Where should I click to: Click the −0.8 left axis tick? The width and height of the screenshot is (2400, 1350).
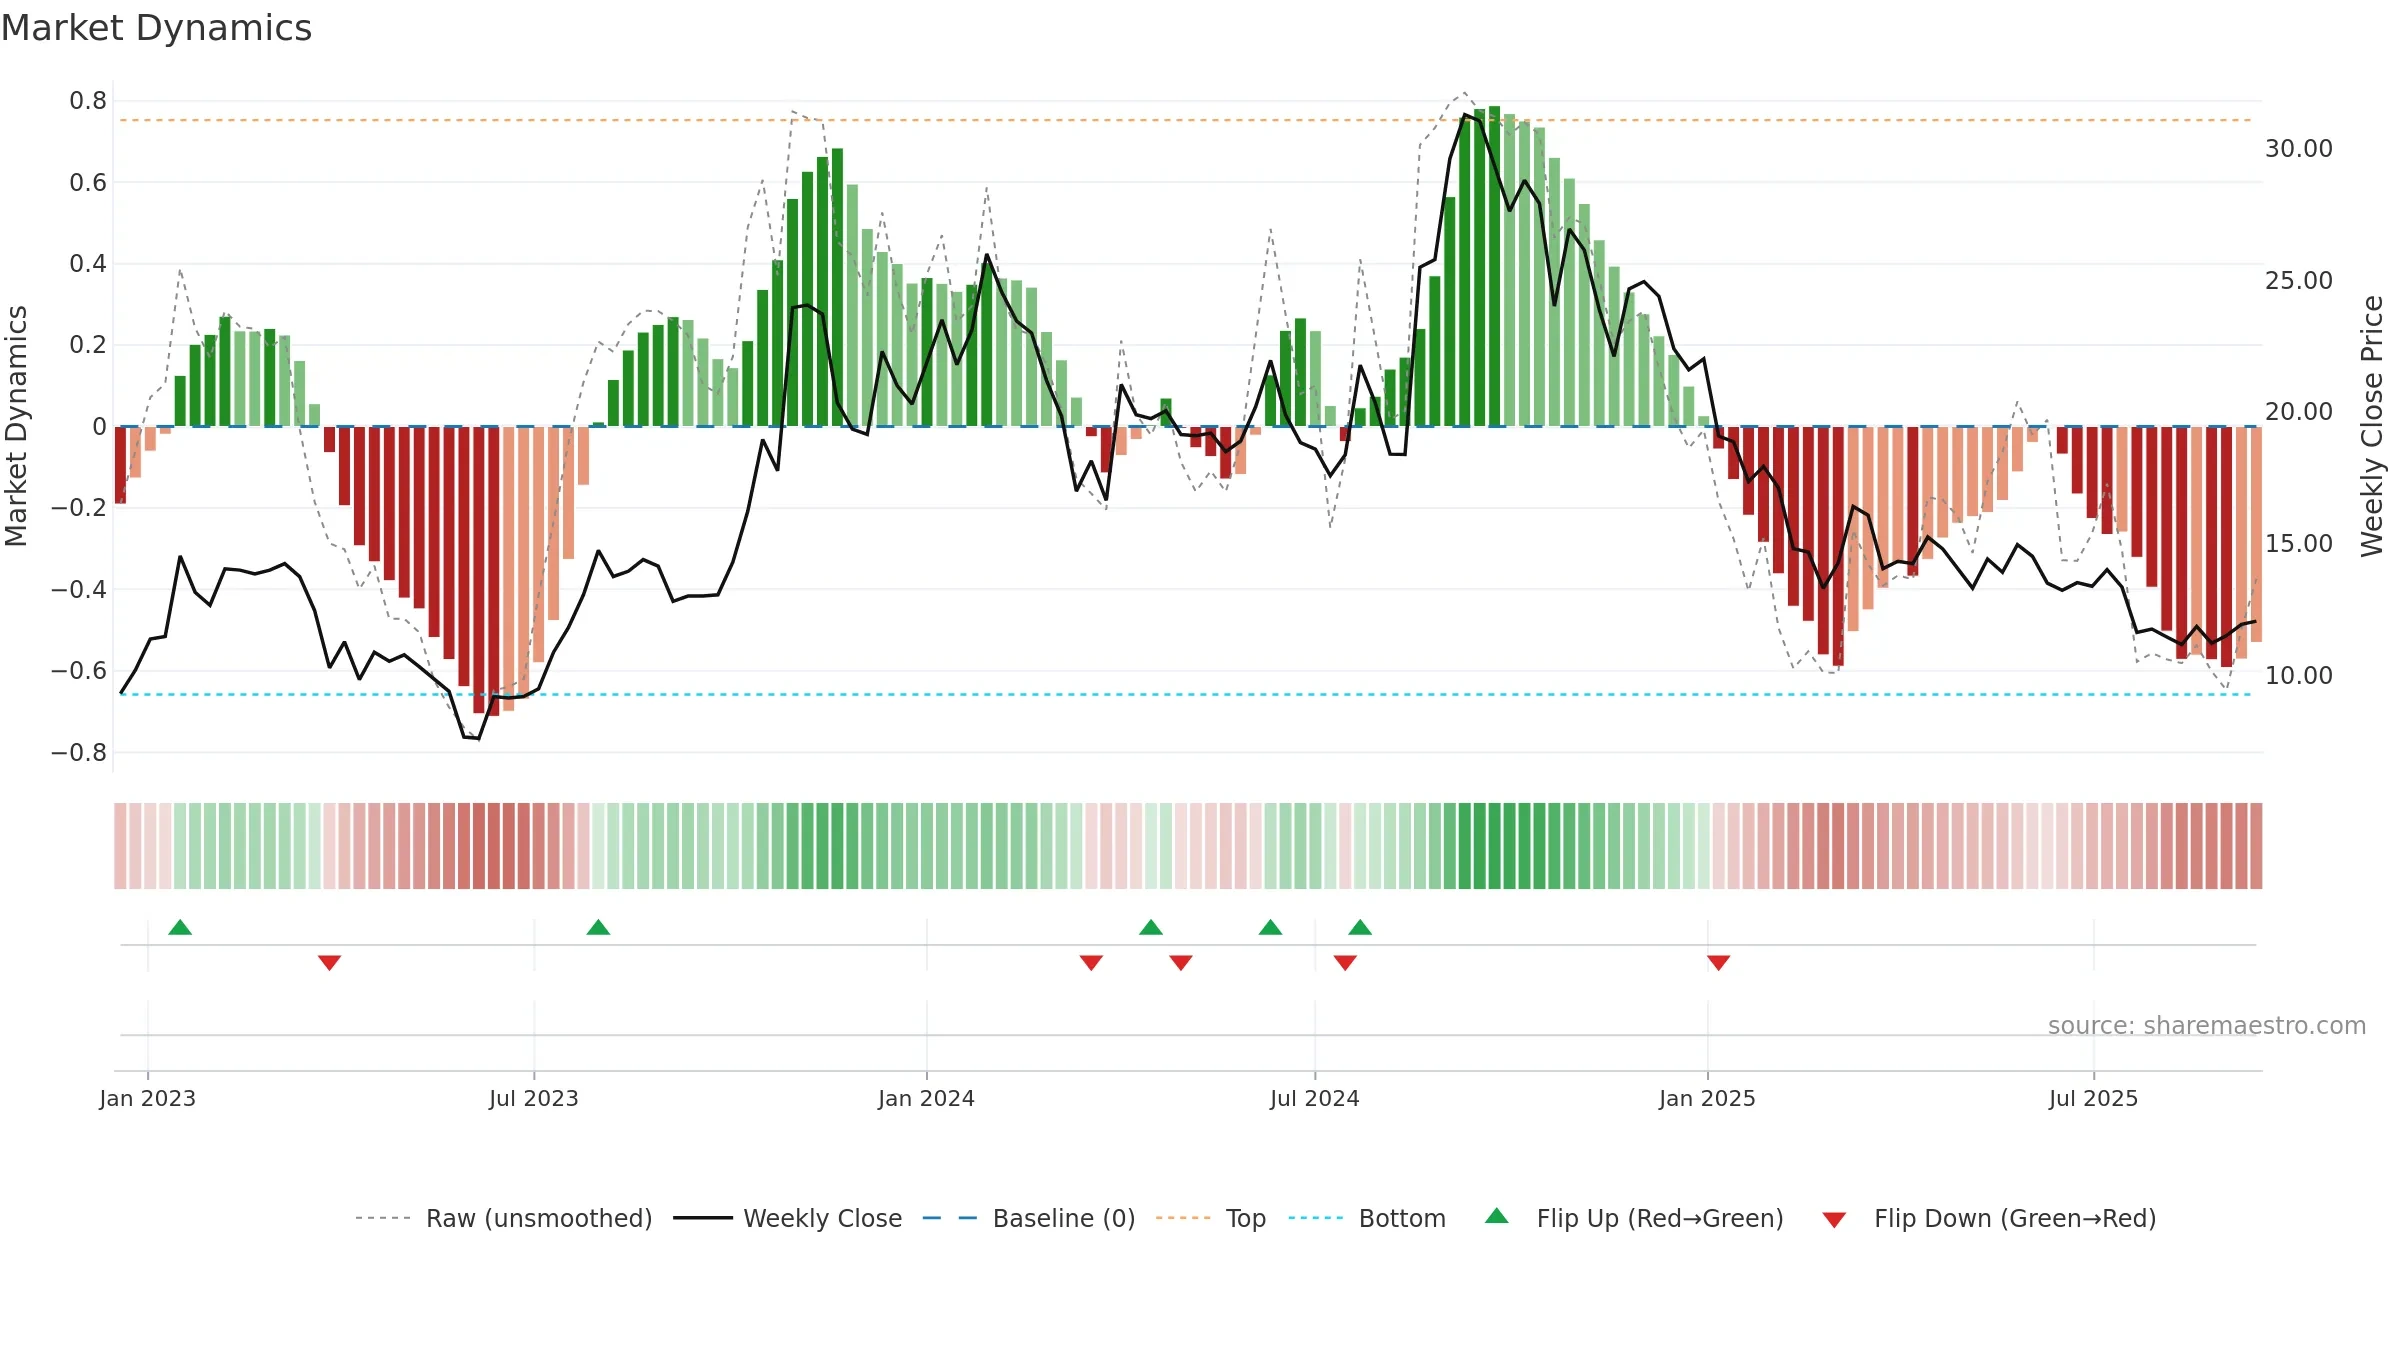79,752
